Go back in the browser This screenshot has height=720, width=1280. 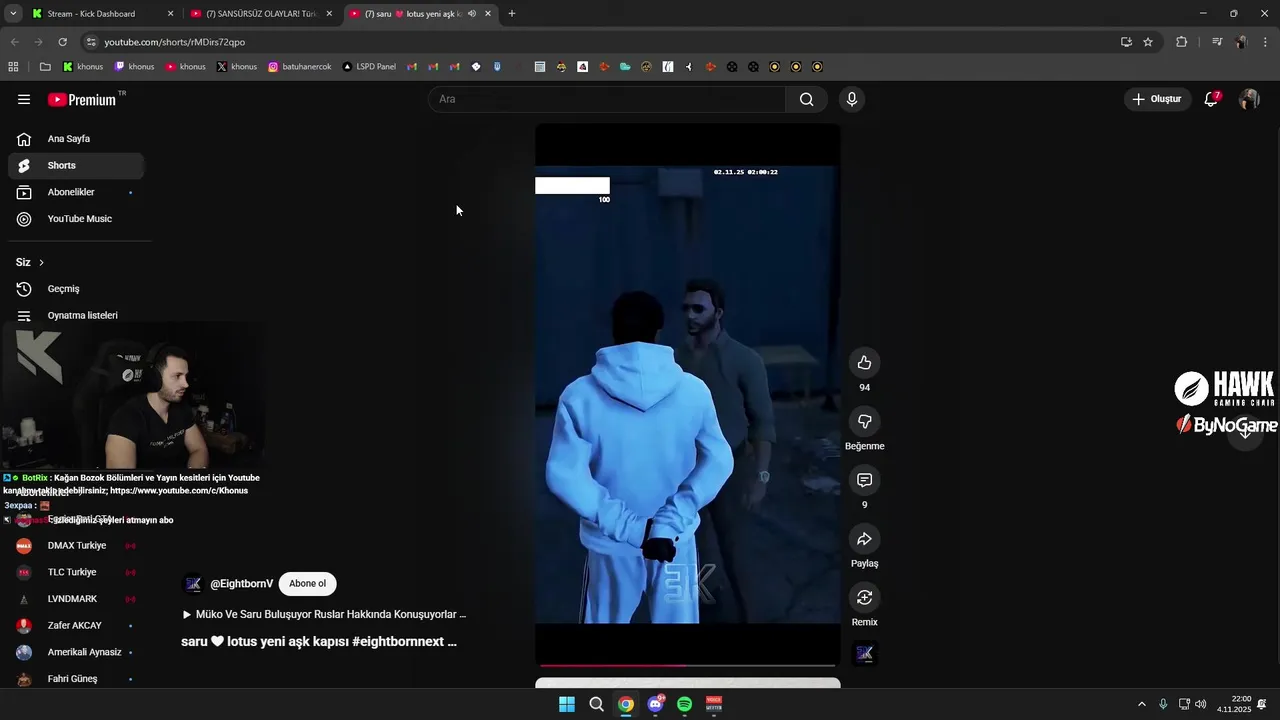[14, 42]
